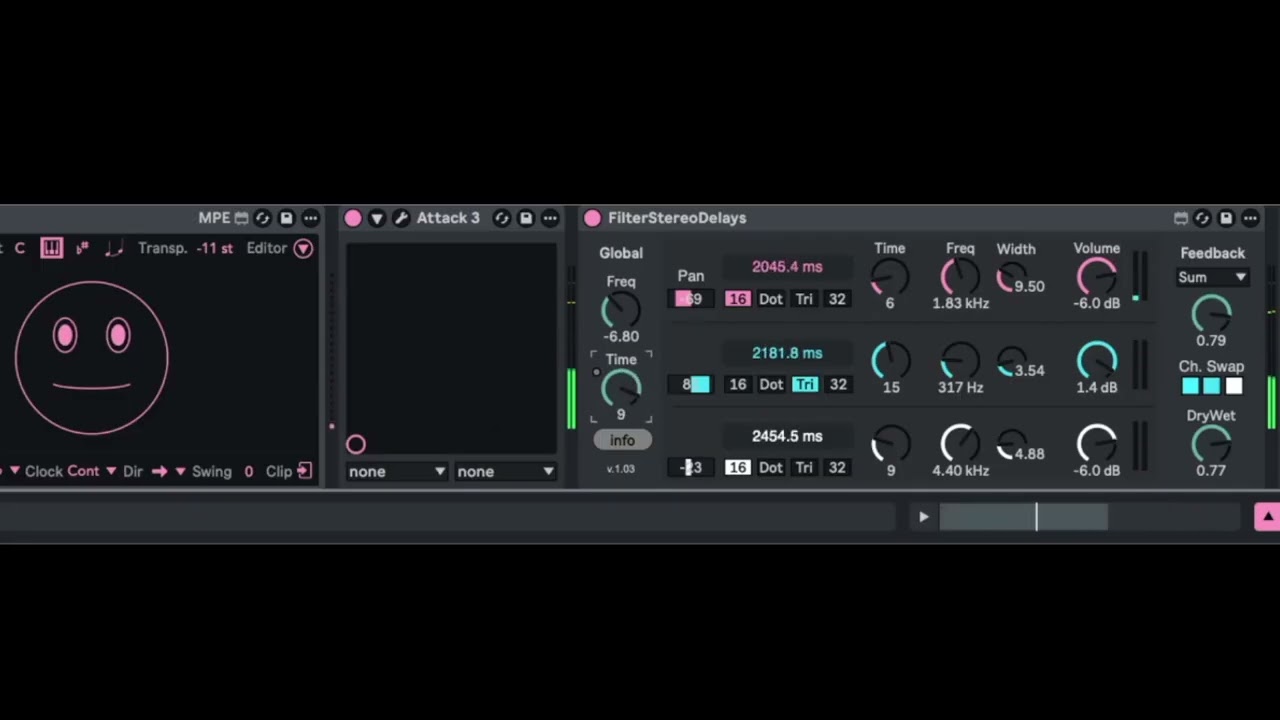Adjust the Volume knob showing 1.4 dB
This screenshot has height=720, width=1280.
coord(1097,360)
